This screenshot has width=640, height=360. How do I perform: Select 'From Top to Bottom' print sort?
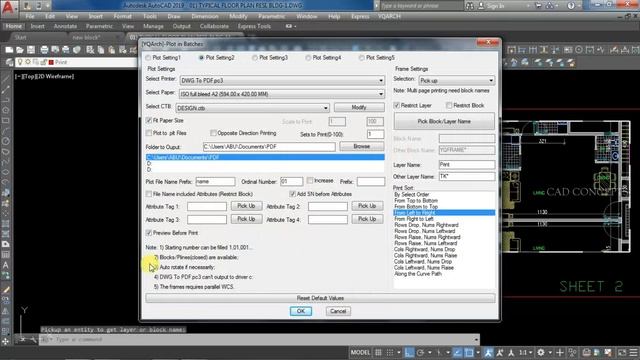click(416, 201)
